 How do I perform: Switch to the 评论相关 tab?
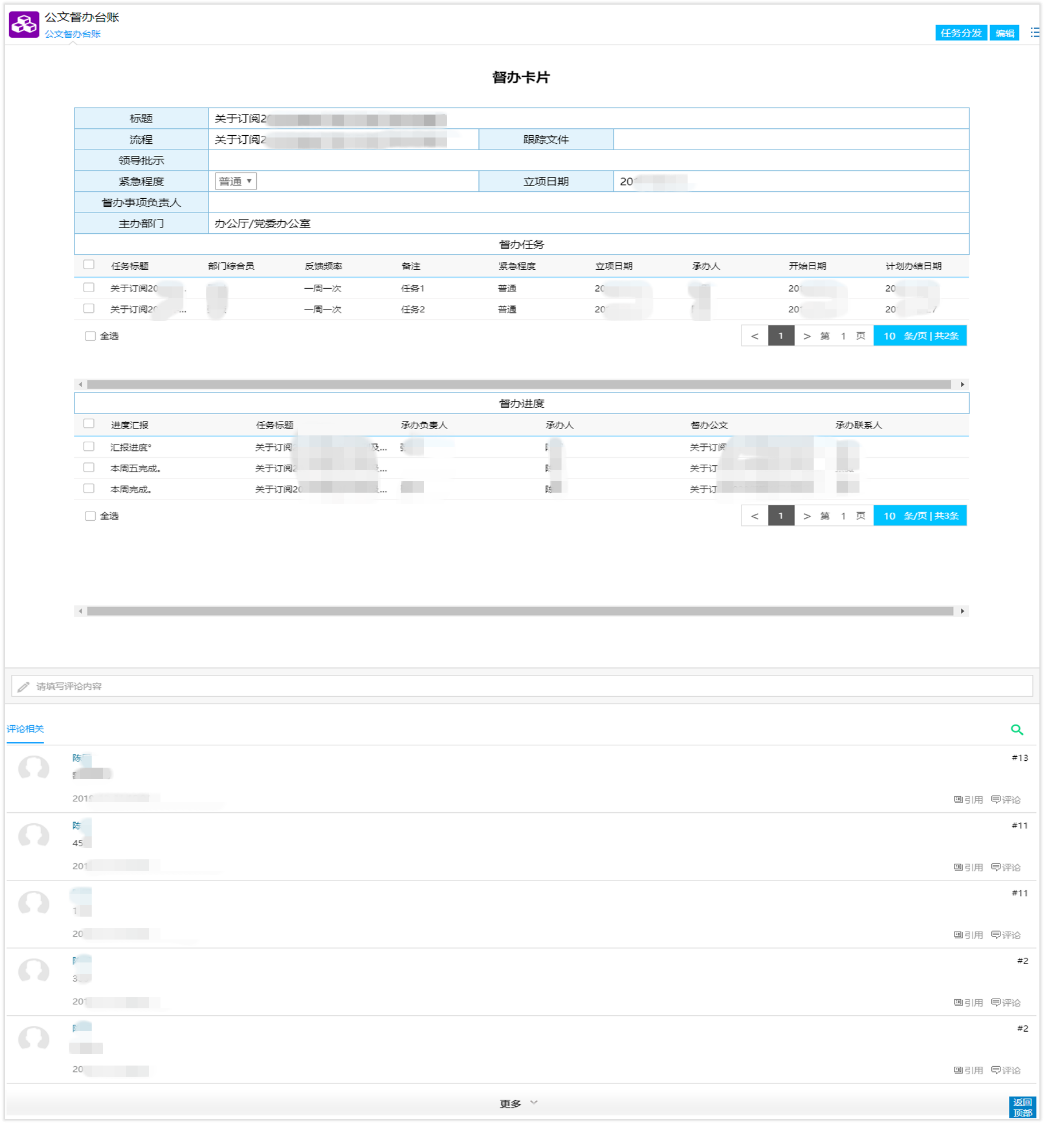click(25, 729)
